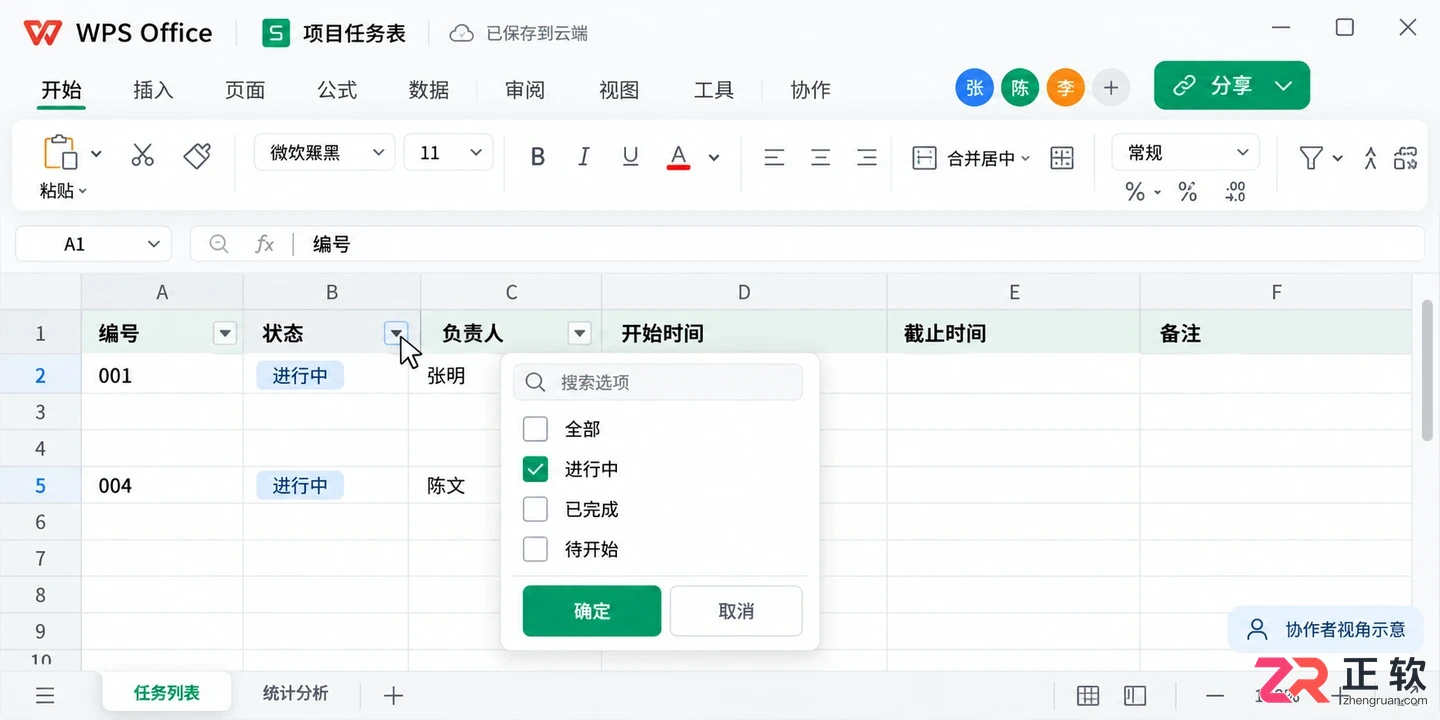The image size is (1440, 720).
Task: Open the 负责人 column filter arrow
Action: point(579,333)
